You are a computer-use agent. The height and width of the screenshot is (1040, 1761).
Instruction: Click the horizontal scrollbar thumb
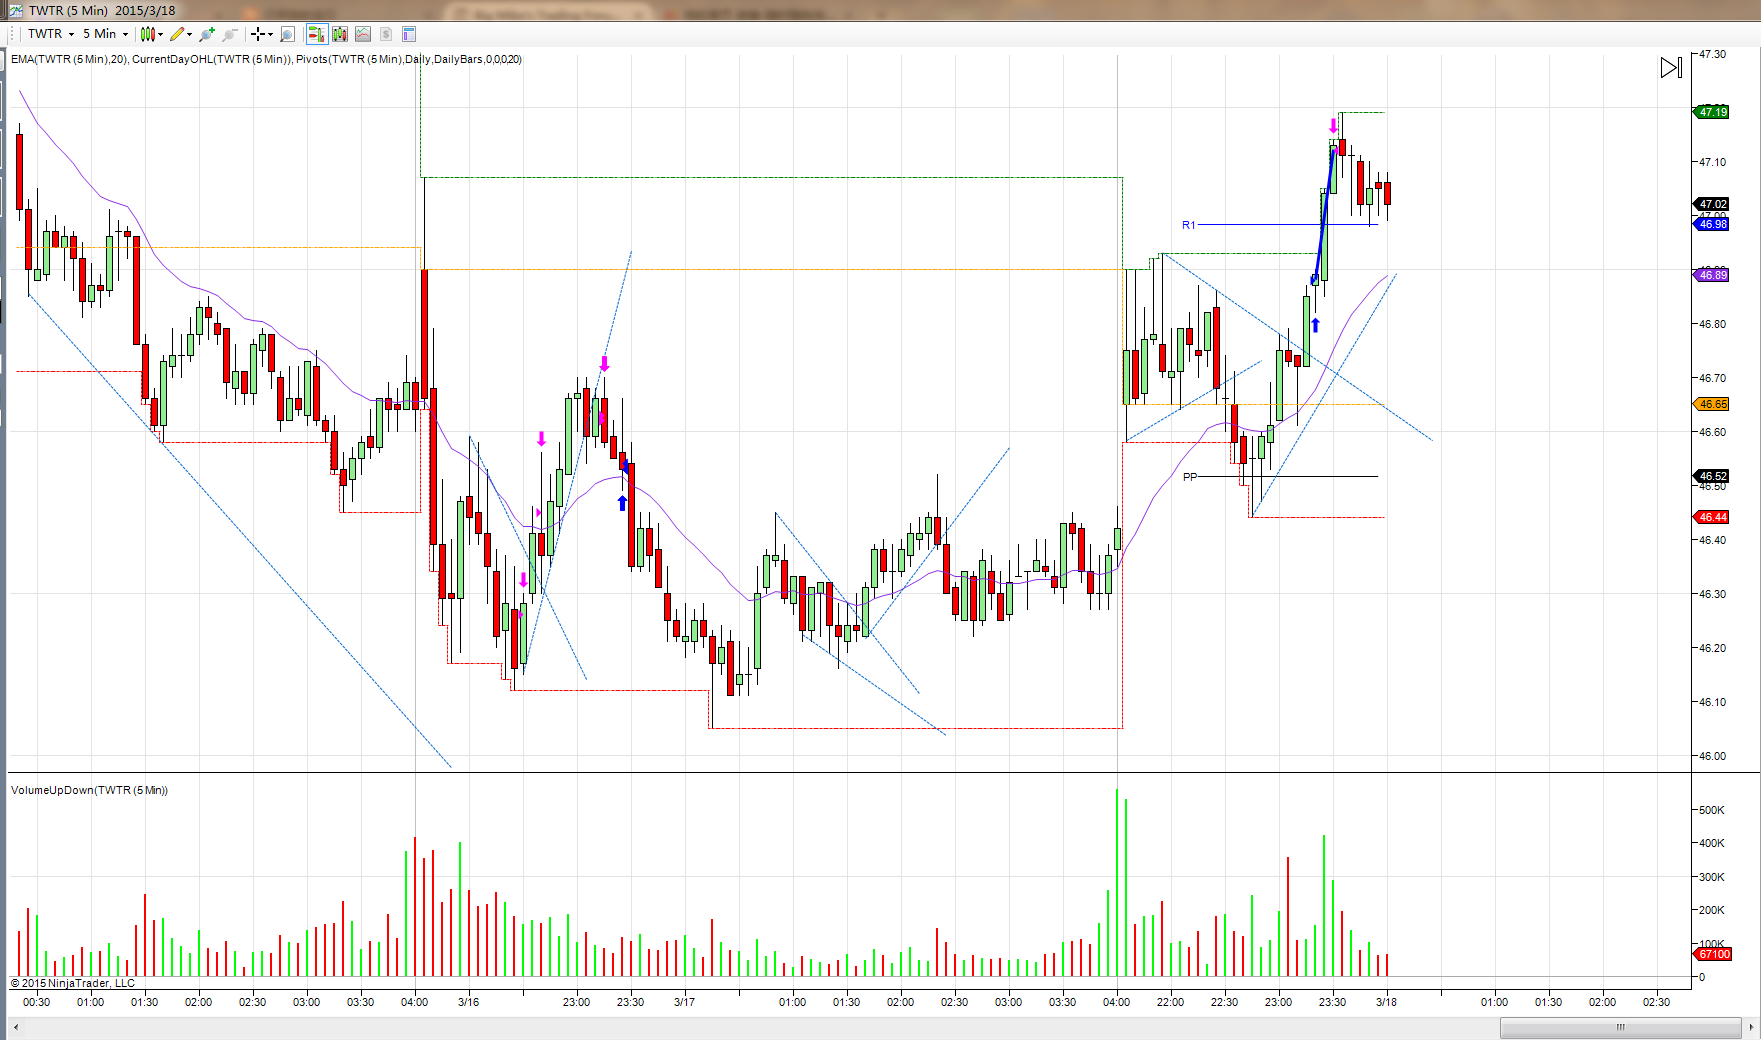1620,1027
